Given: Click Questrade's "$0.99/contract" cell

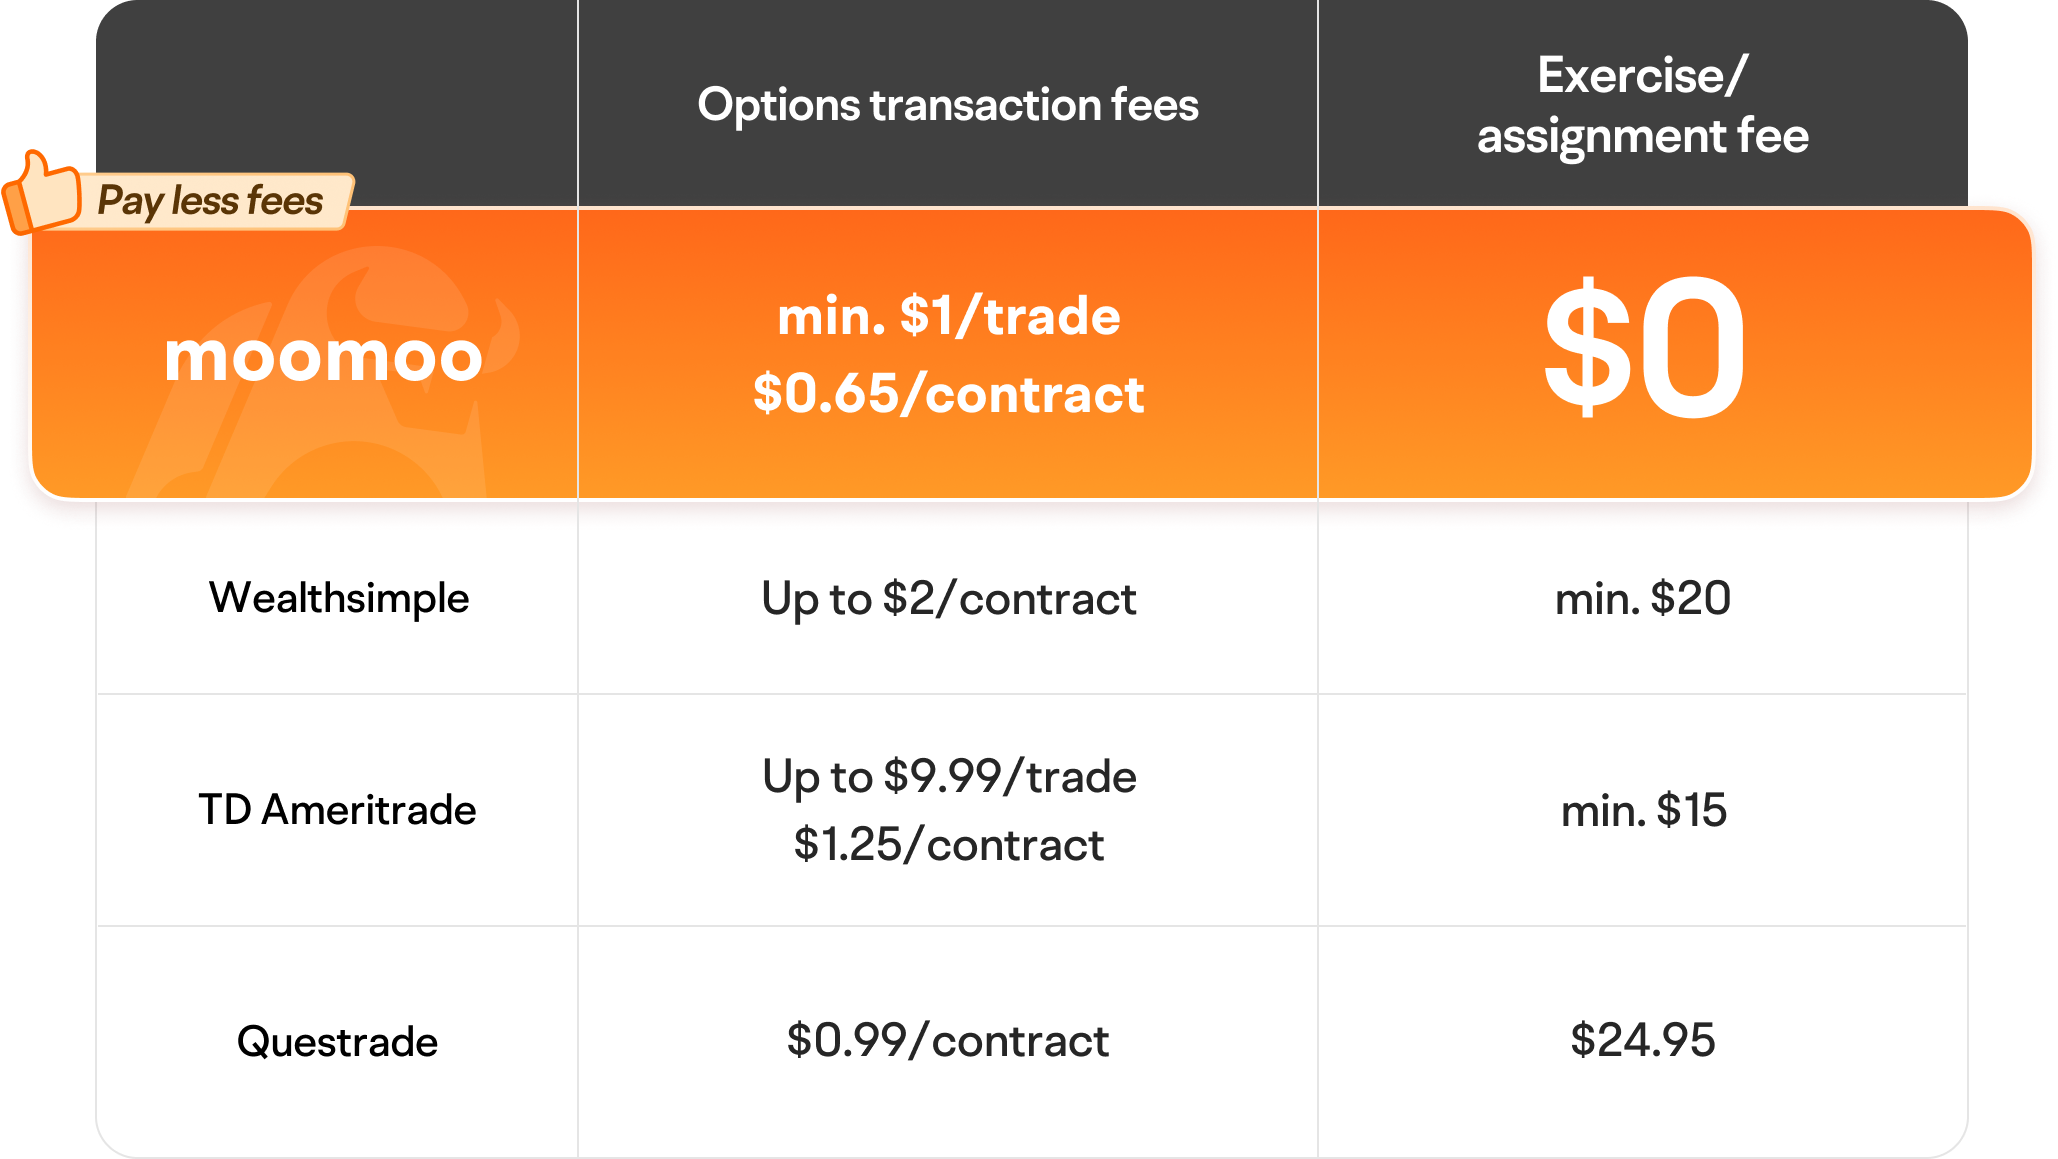Looking at the screenshot, I should [x=948, y=1041].
